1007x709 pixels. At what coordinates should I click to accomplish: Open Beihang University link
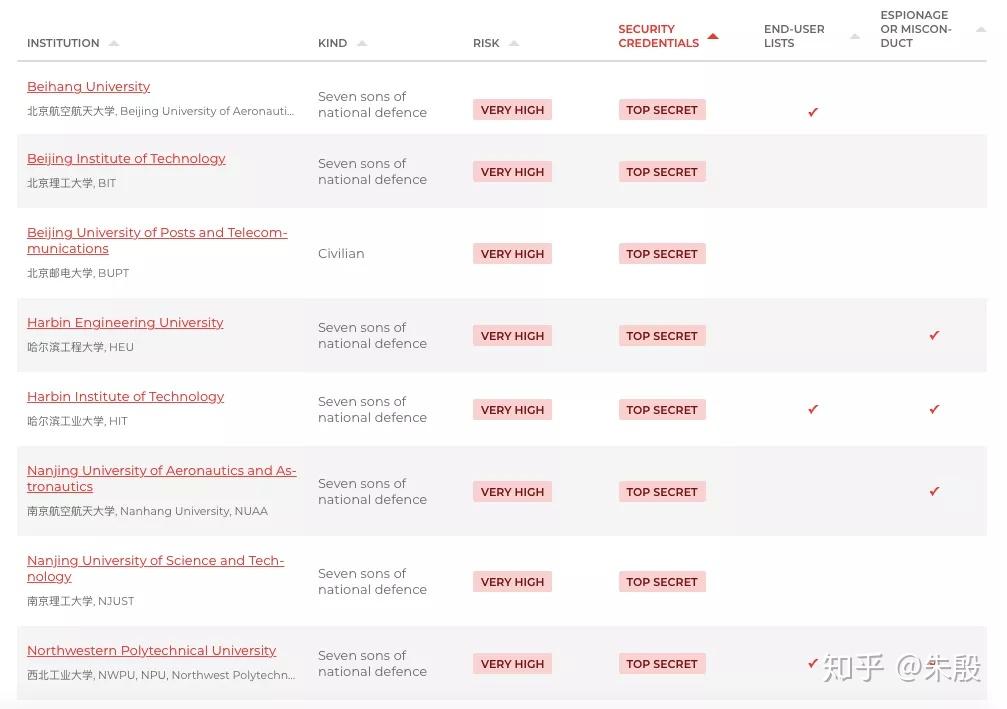[89, 87]
